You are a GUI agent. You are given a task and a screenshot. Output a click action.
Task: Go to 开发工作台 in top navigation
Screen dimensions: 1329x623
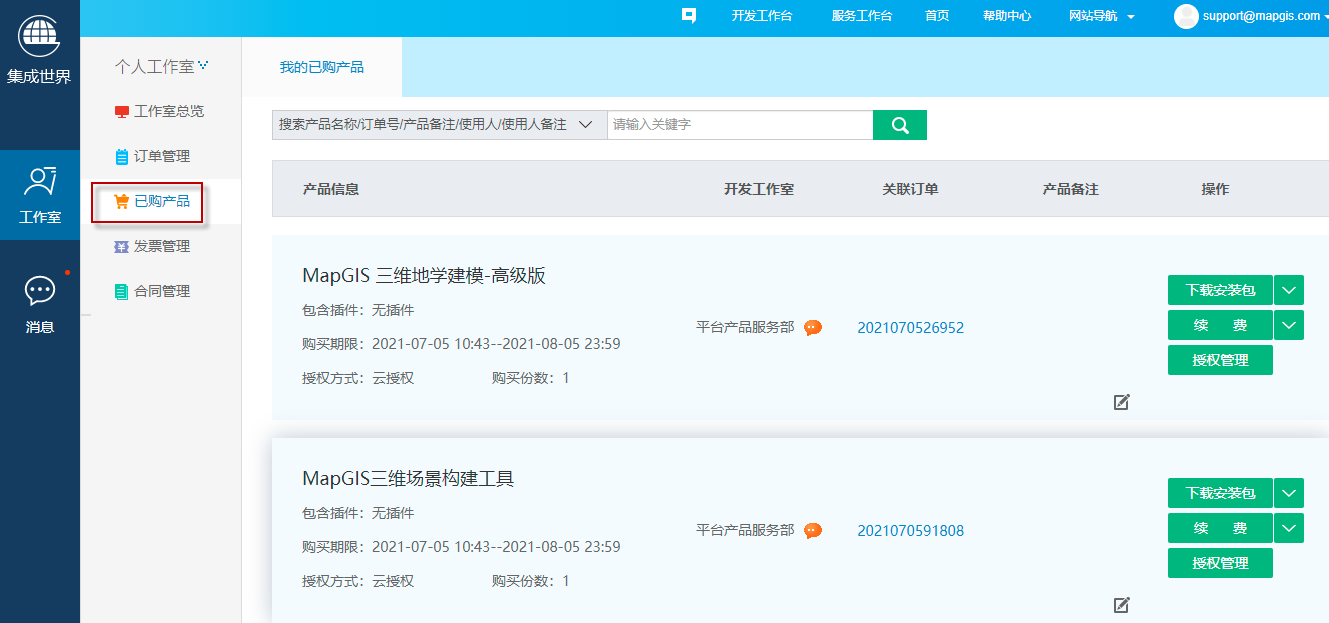click(x=762, y=16)
